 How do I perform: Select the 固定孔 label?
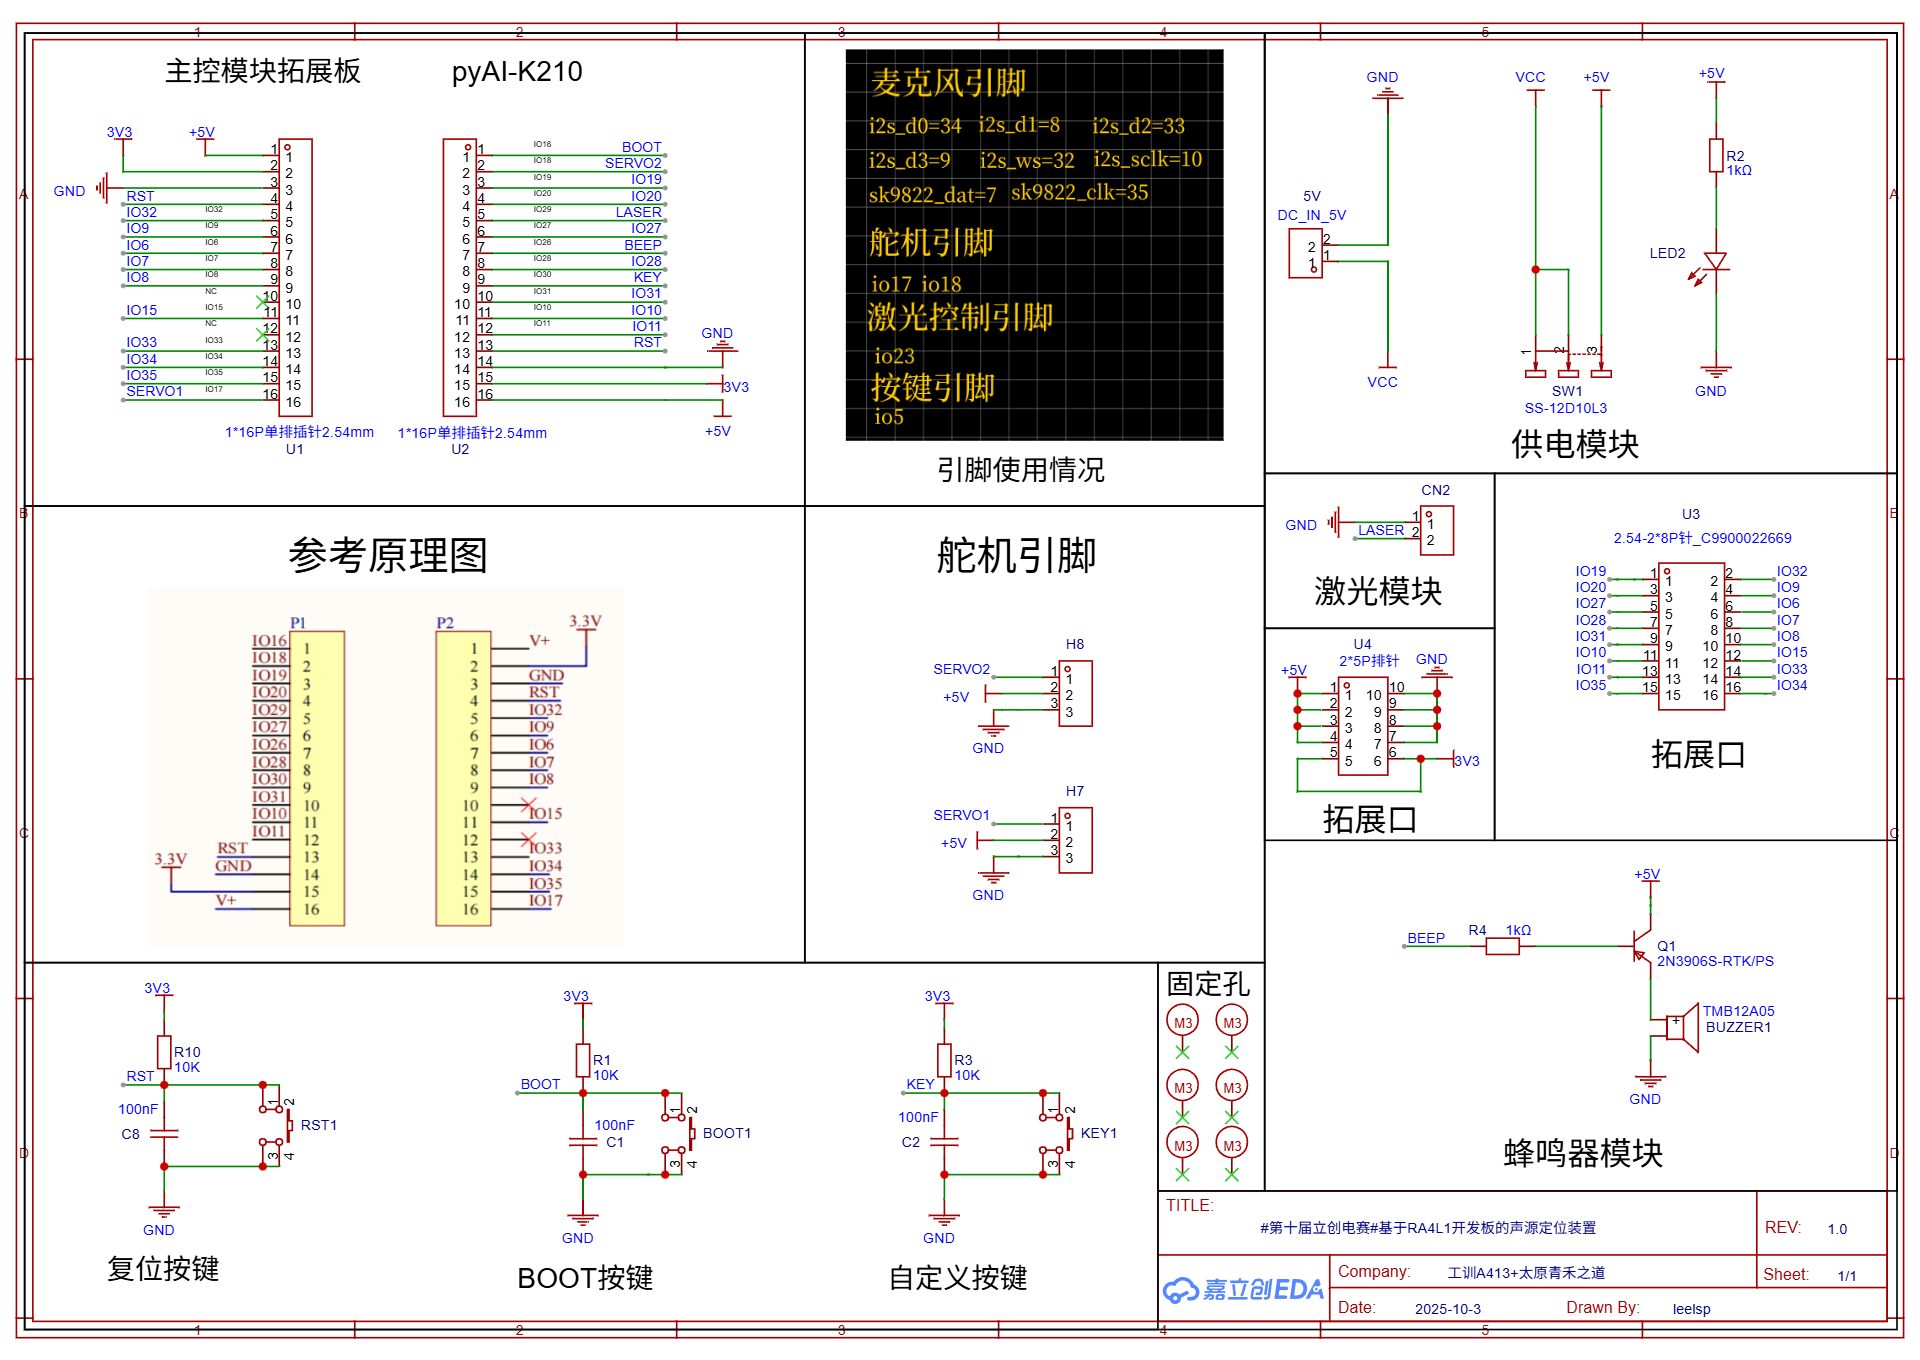(1208, 984)
